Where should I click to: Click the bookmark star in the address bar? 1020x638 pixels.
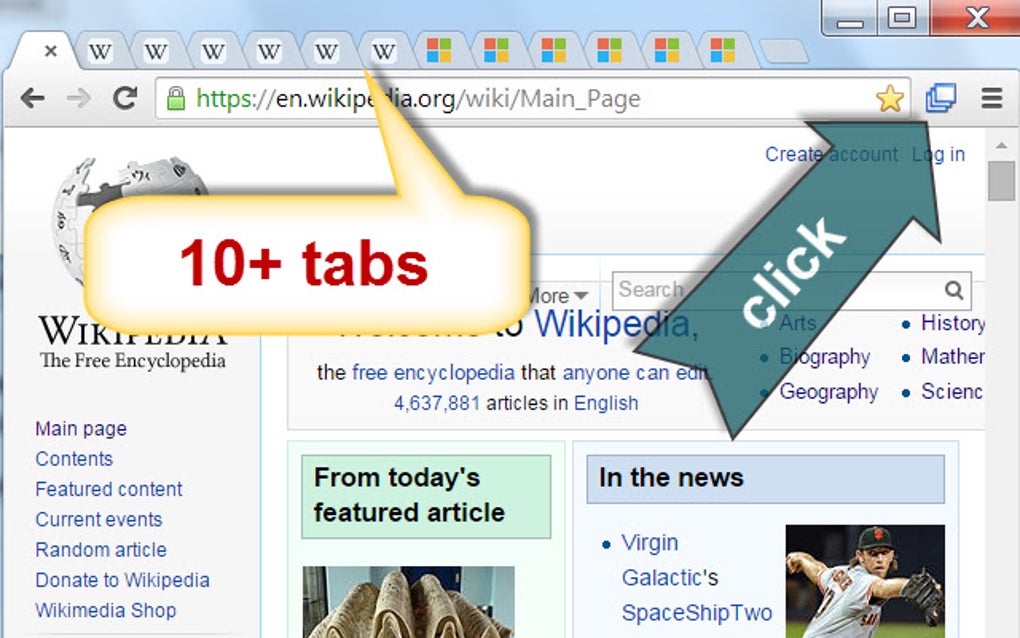pyautogui.click(x=889, y=98)
